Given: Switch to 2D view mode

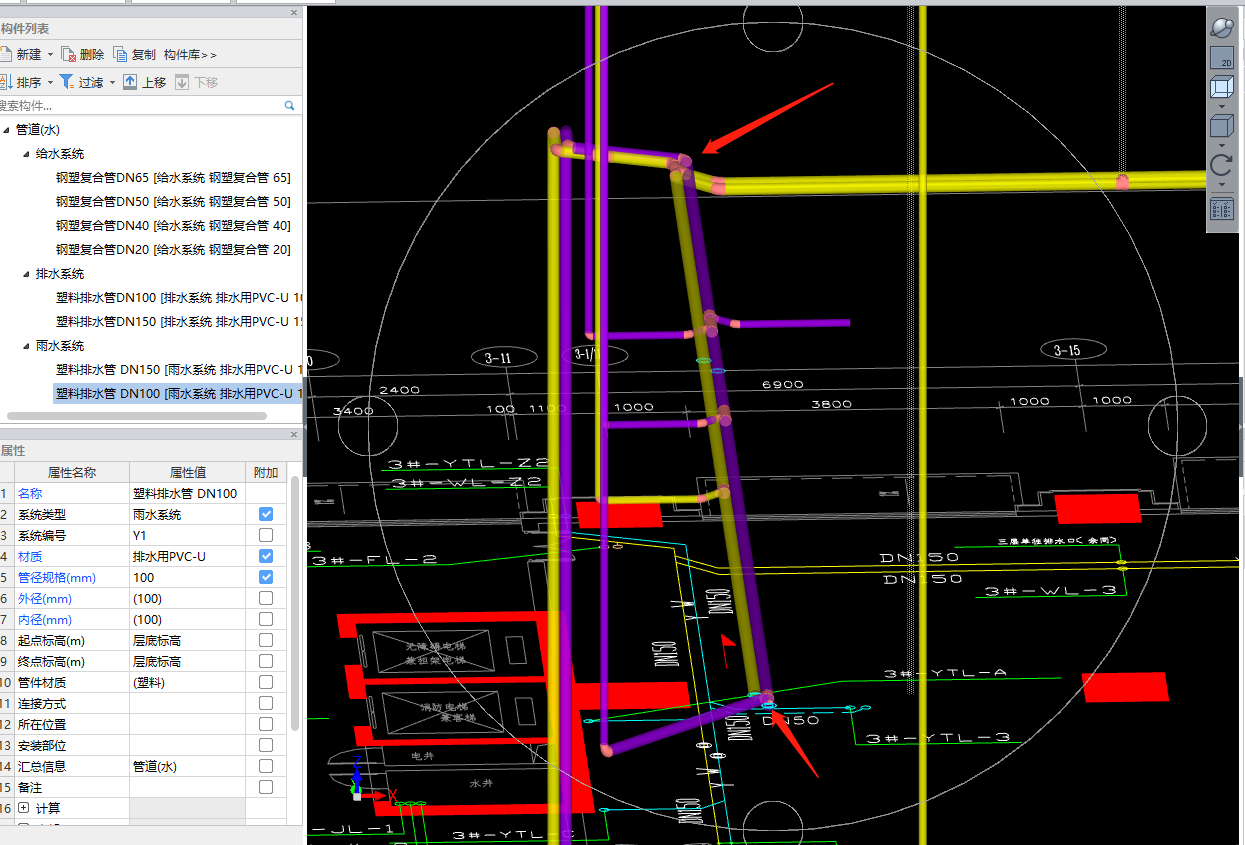Looking at the screenshot, I should tap(1222, 58).
